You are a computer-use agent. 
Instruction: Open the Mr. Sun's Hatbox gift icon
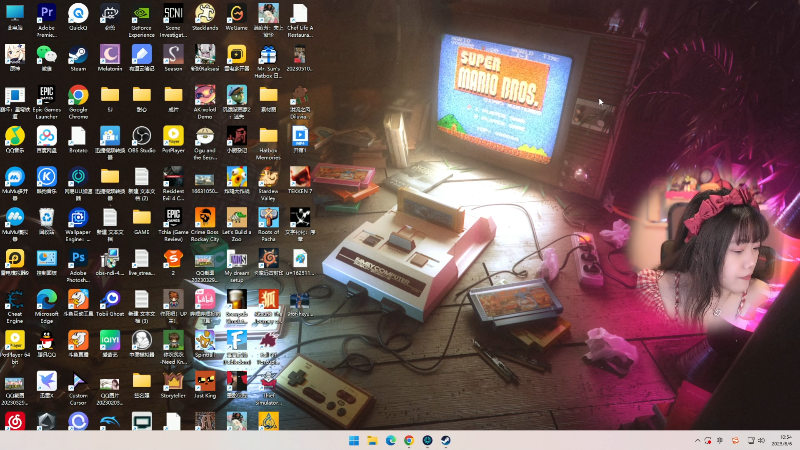click(268, 61)
